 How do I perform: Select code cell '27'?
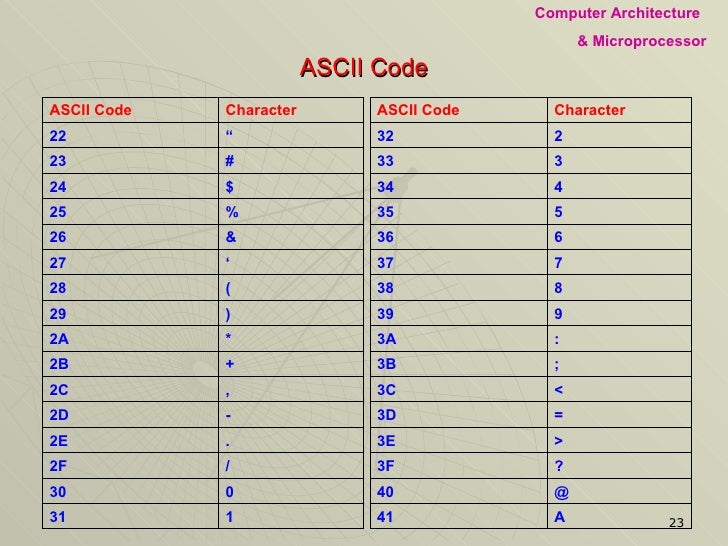tap(130, 262)
